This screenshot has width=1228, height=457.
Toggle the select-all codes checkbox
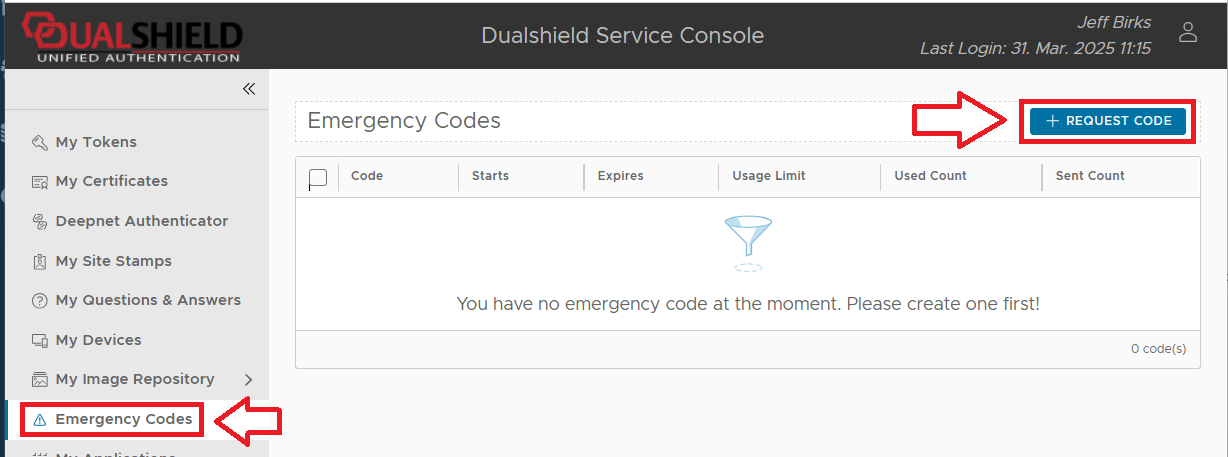coord(318,178)
